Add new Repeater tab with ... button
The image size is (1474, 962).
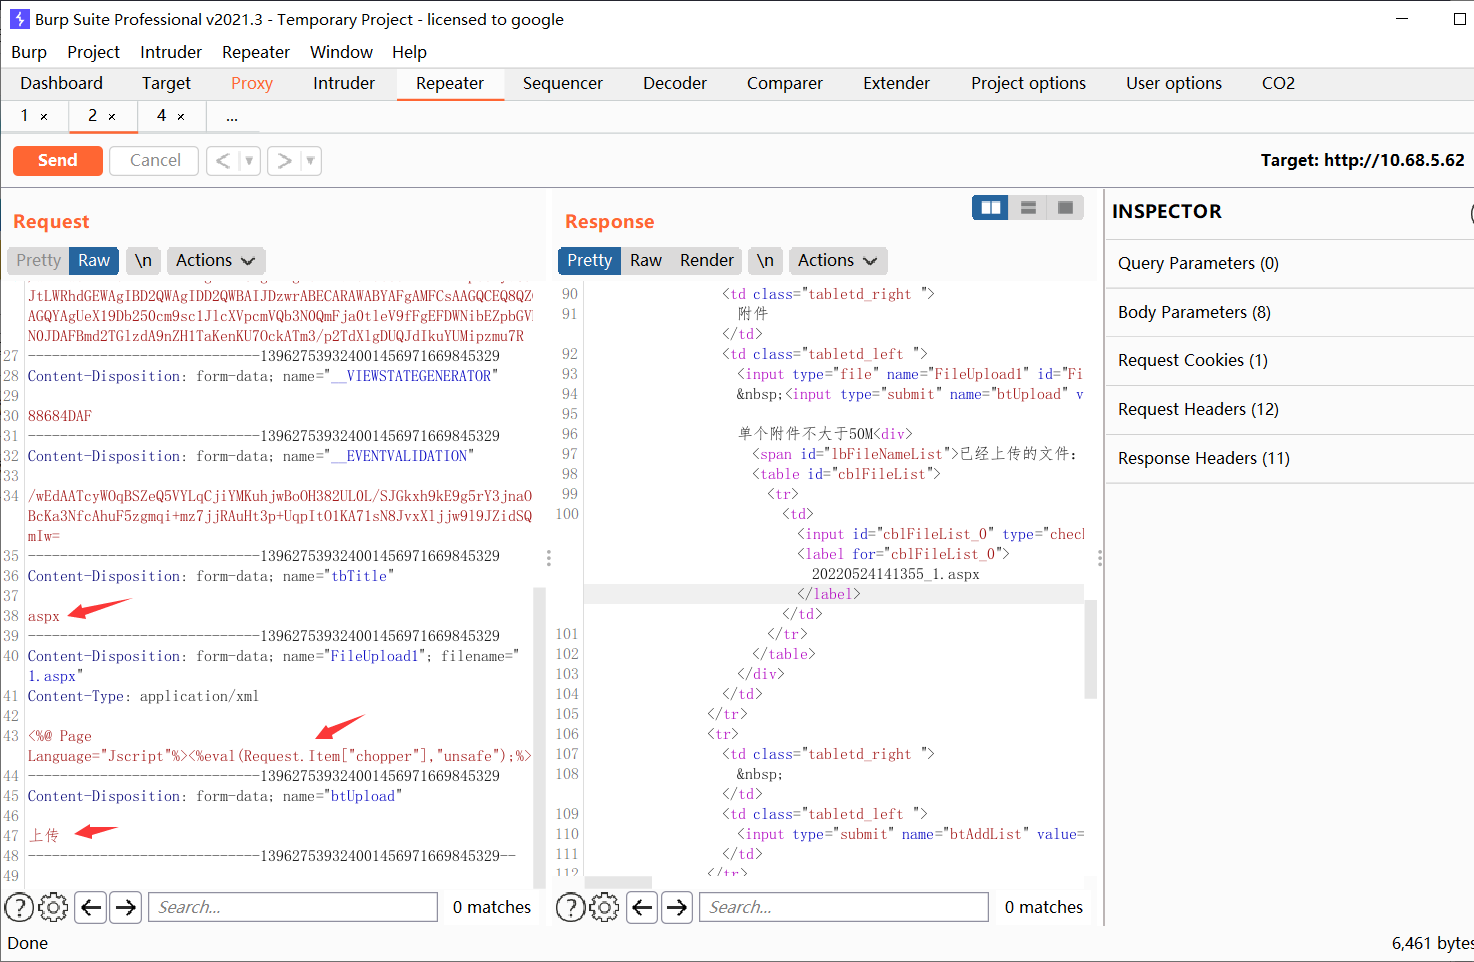click(x=232, y=117)
